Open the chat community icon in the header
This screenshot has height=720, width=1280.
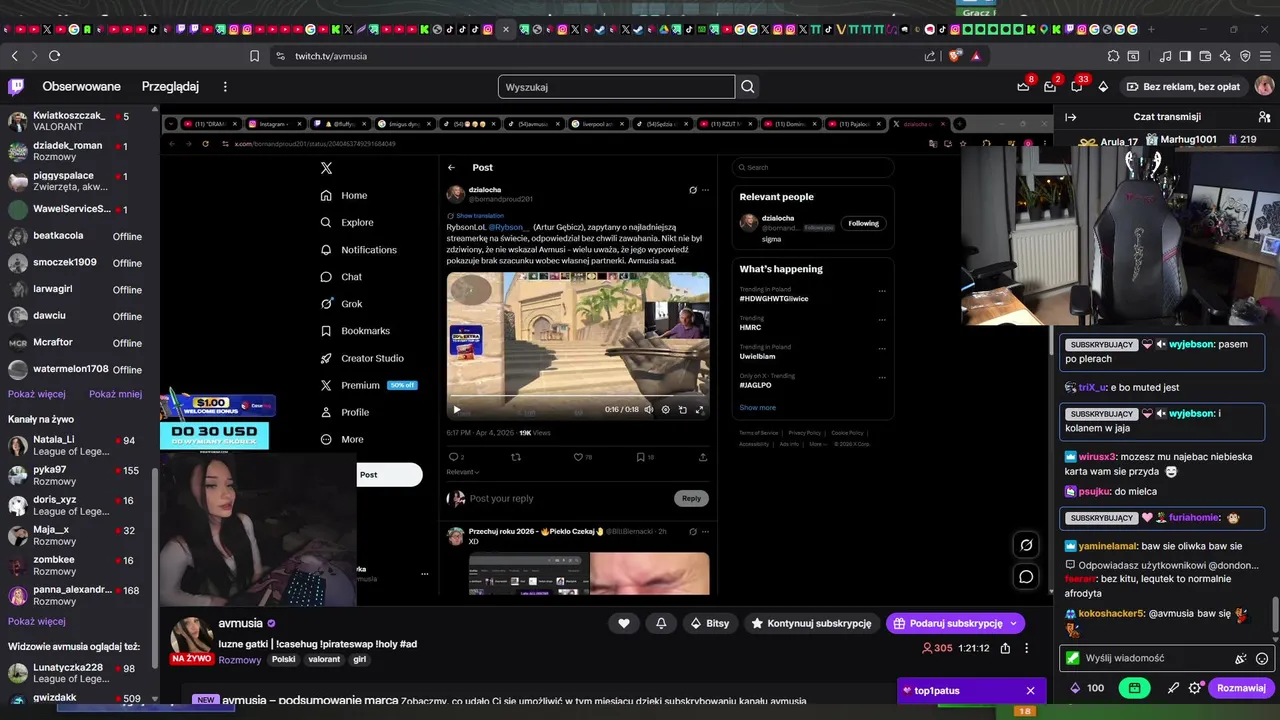[x=1264, y=117]
